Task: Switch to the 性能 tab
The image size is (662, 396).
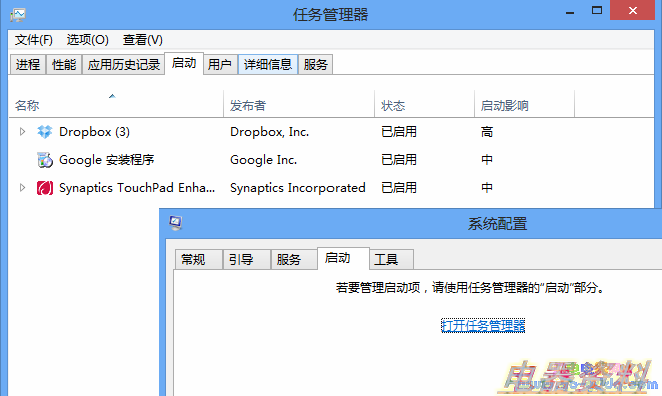Action: tap(64, 65)
